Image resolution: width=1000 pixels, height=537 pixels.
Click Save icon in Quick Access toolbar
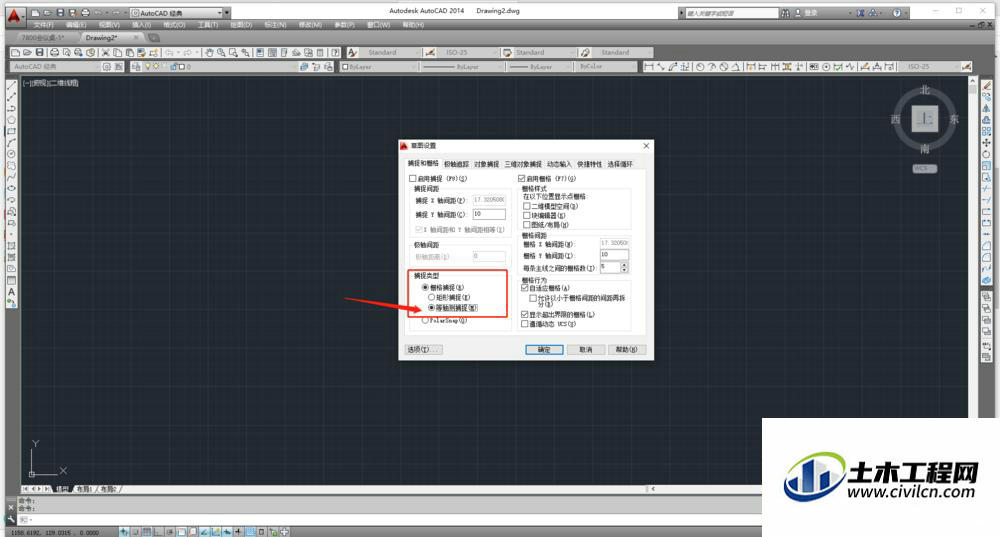click(60, 13)
